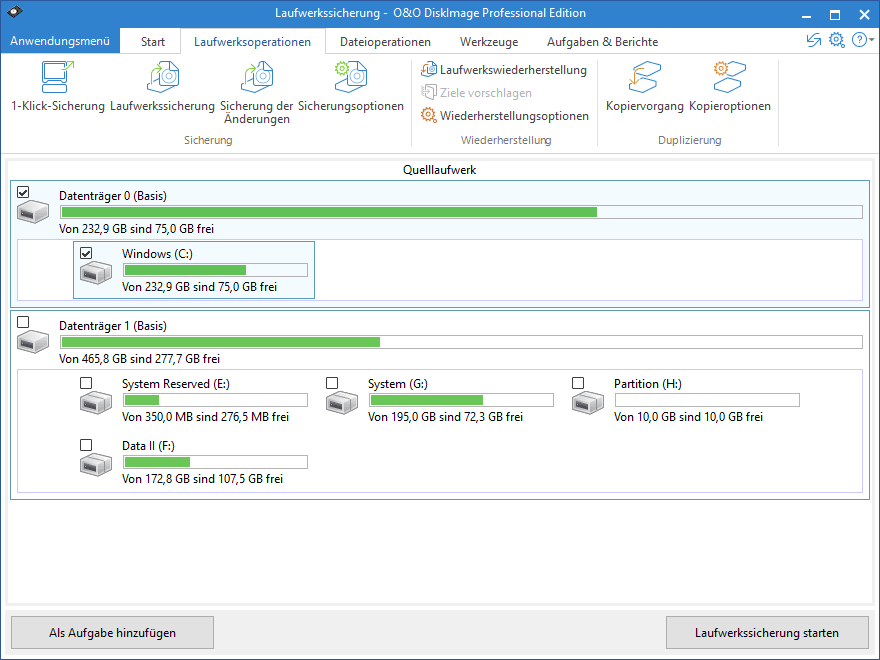Click the Data II (F:) usage bar
This screenshot has height=660, width=880.
[x=216, y=462]
